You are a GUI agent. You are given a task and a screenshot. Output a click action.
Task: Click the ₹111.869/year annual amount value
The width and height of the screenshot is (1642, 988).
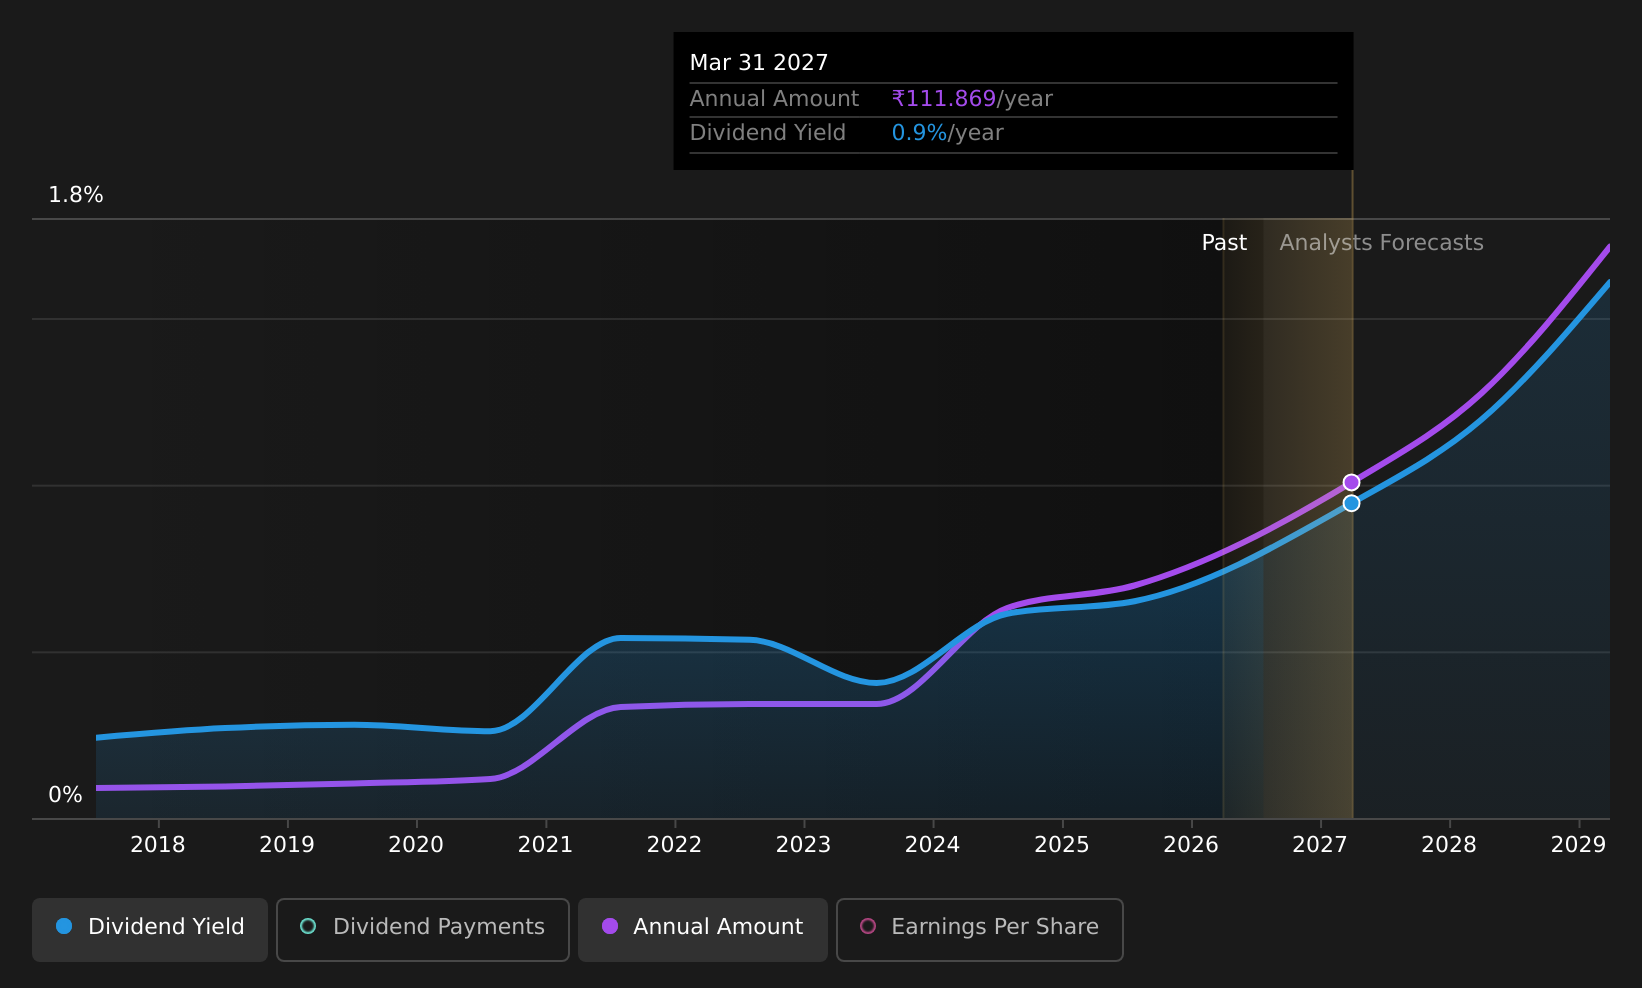[972, 99]
